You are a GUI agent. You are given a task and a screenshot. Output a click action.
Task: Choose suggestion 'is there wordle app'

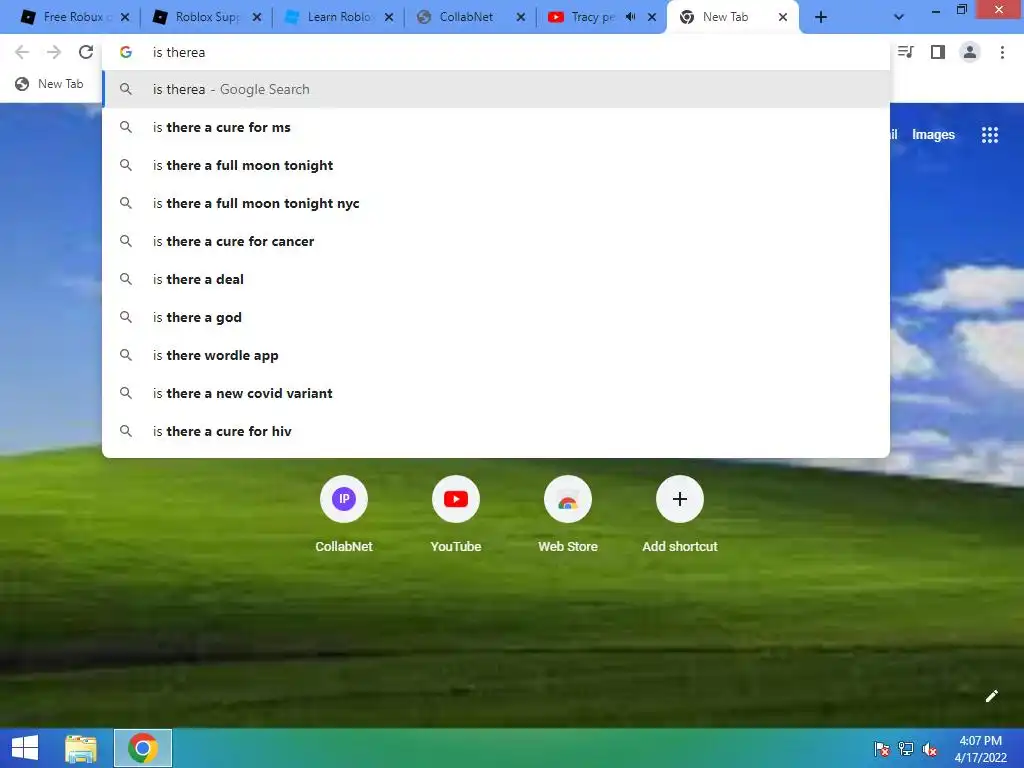496,355
